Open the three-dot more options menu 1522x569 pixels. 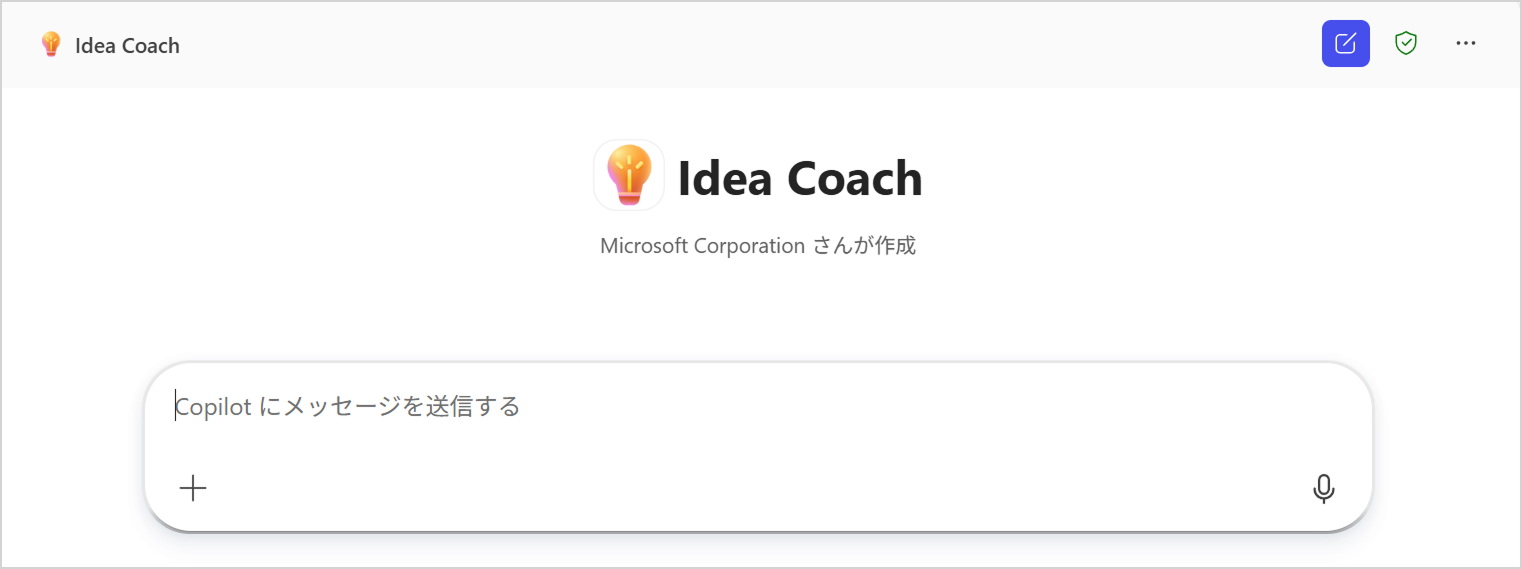tap(1465, 43)
